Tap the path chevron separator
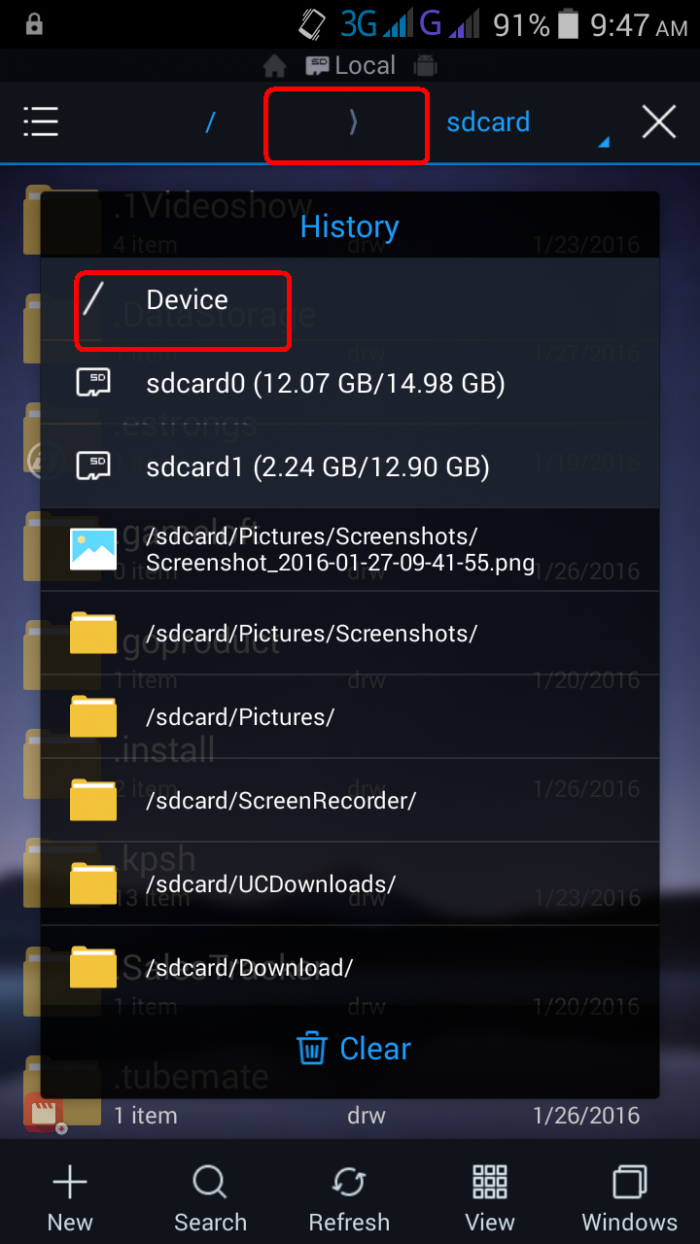The image size is (700, 1244). pos(352,123)
